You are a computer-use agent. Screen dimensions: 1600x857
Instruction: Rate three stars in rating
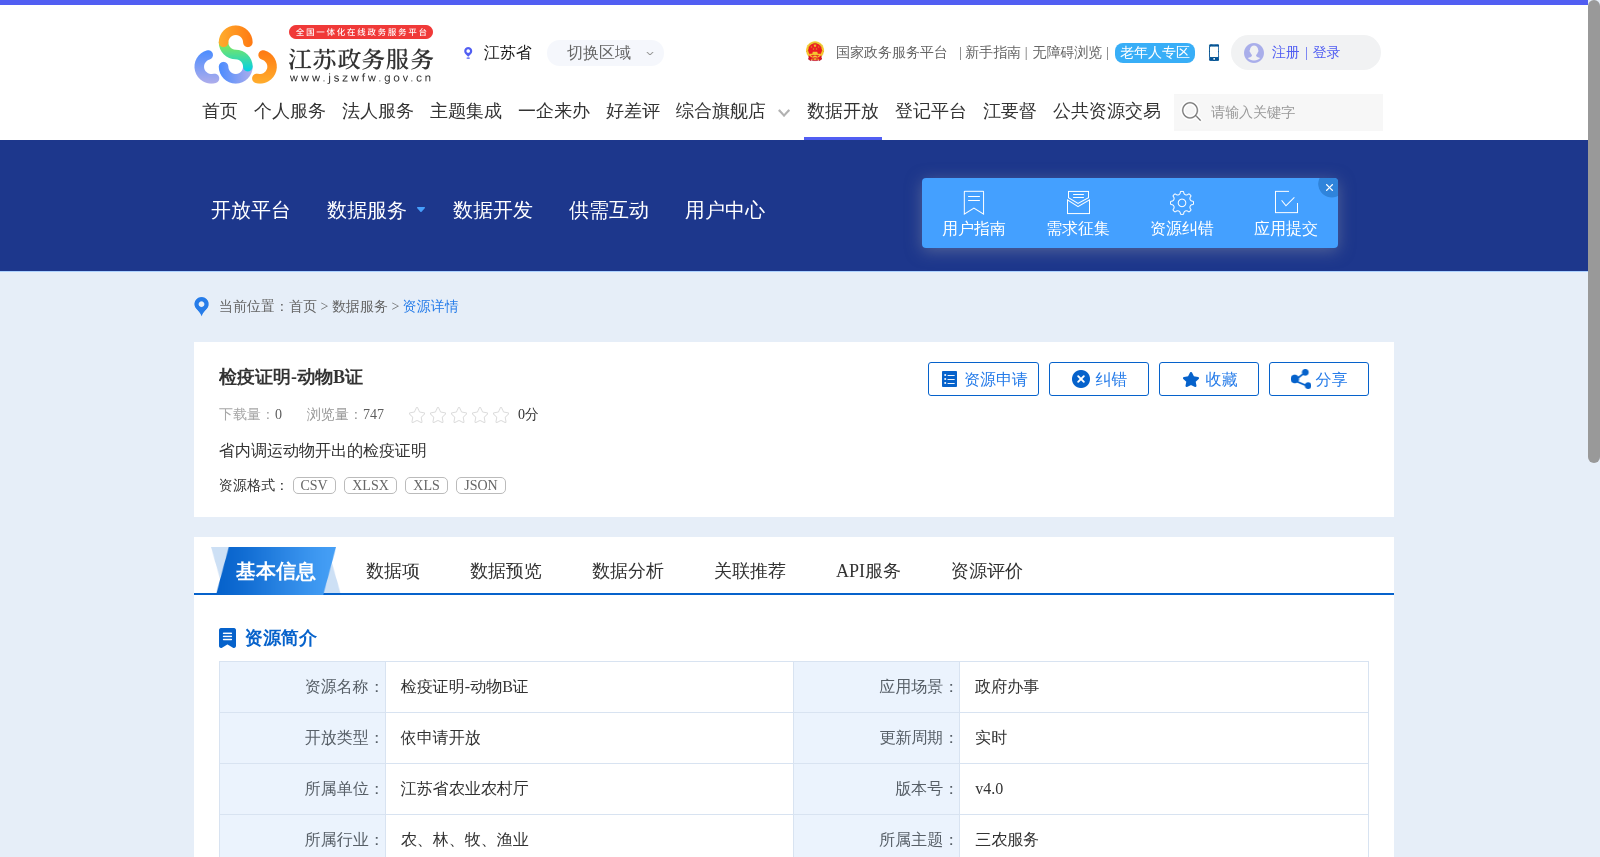click(x=459, y=415)
